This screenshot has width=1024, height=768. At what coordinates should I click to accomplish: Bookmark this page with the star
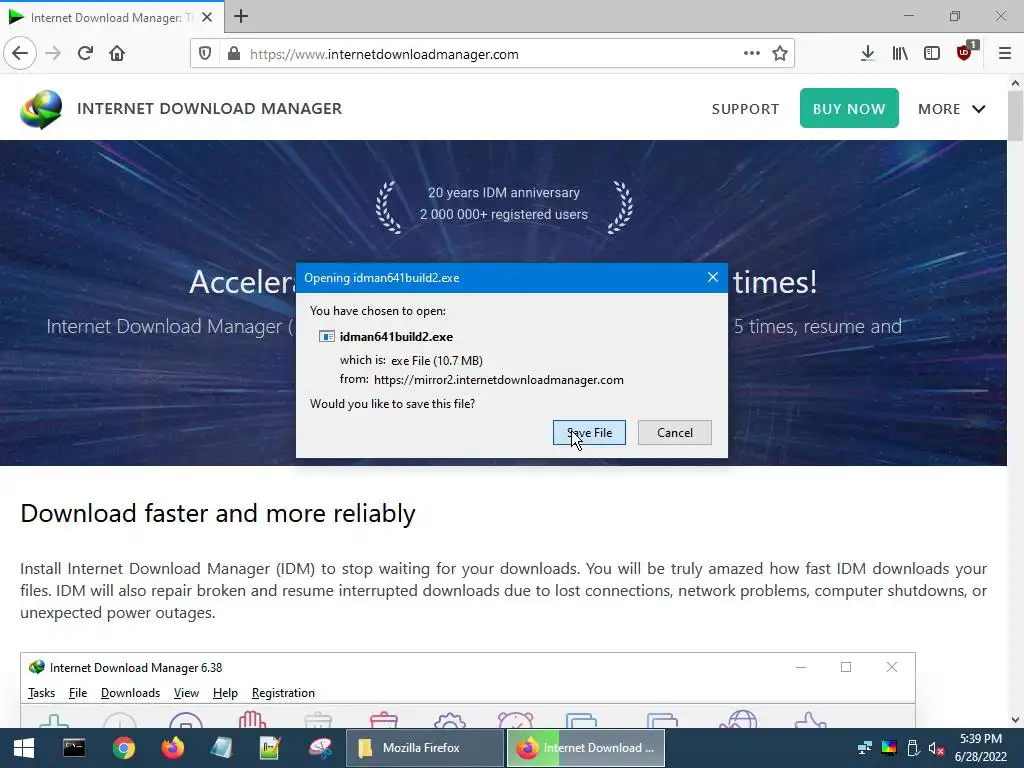click(x=780, y=54)
